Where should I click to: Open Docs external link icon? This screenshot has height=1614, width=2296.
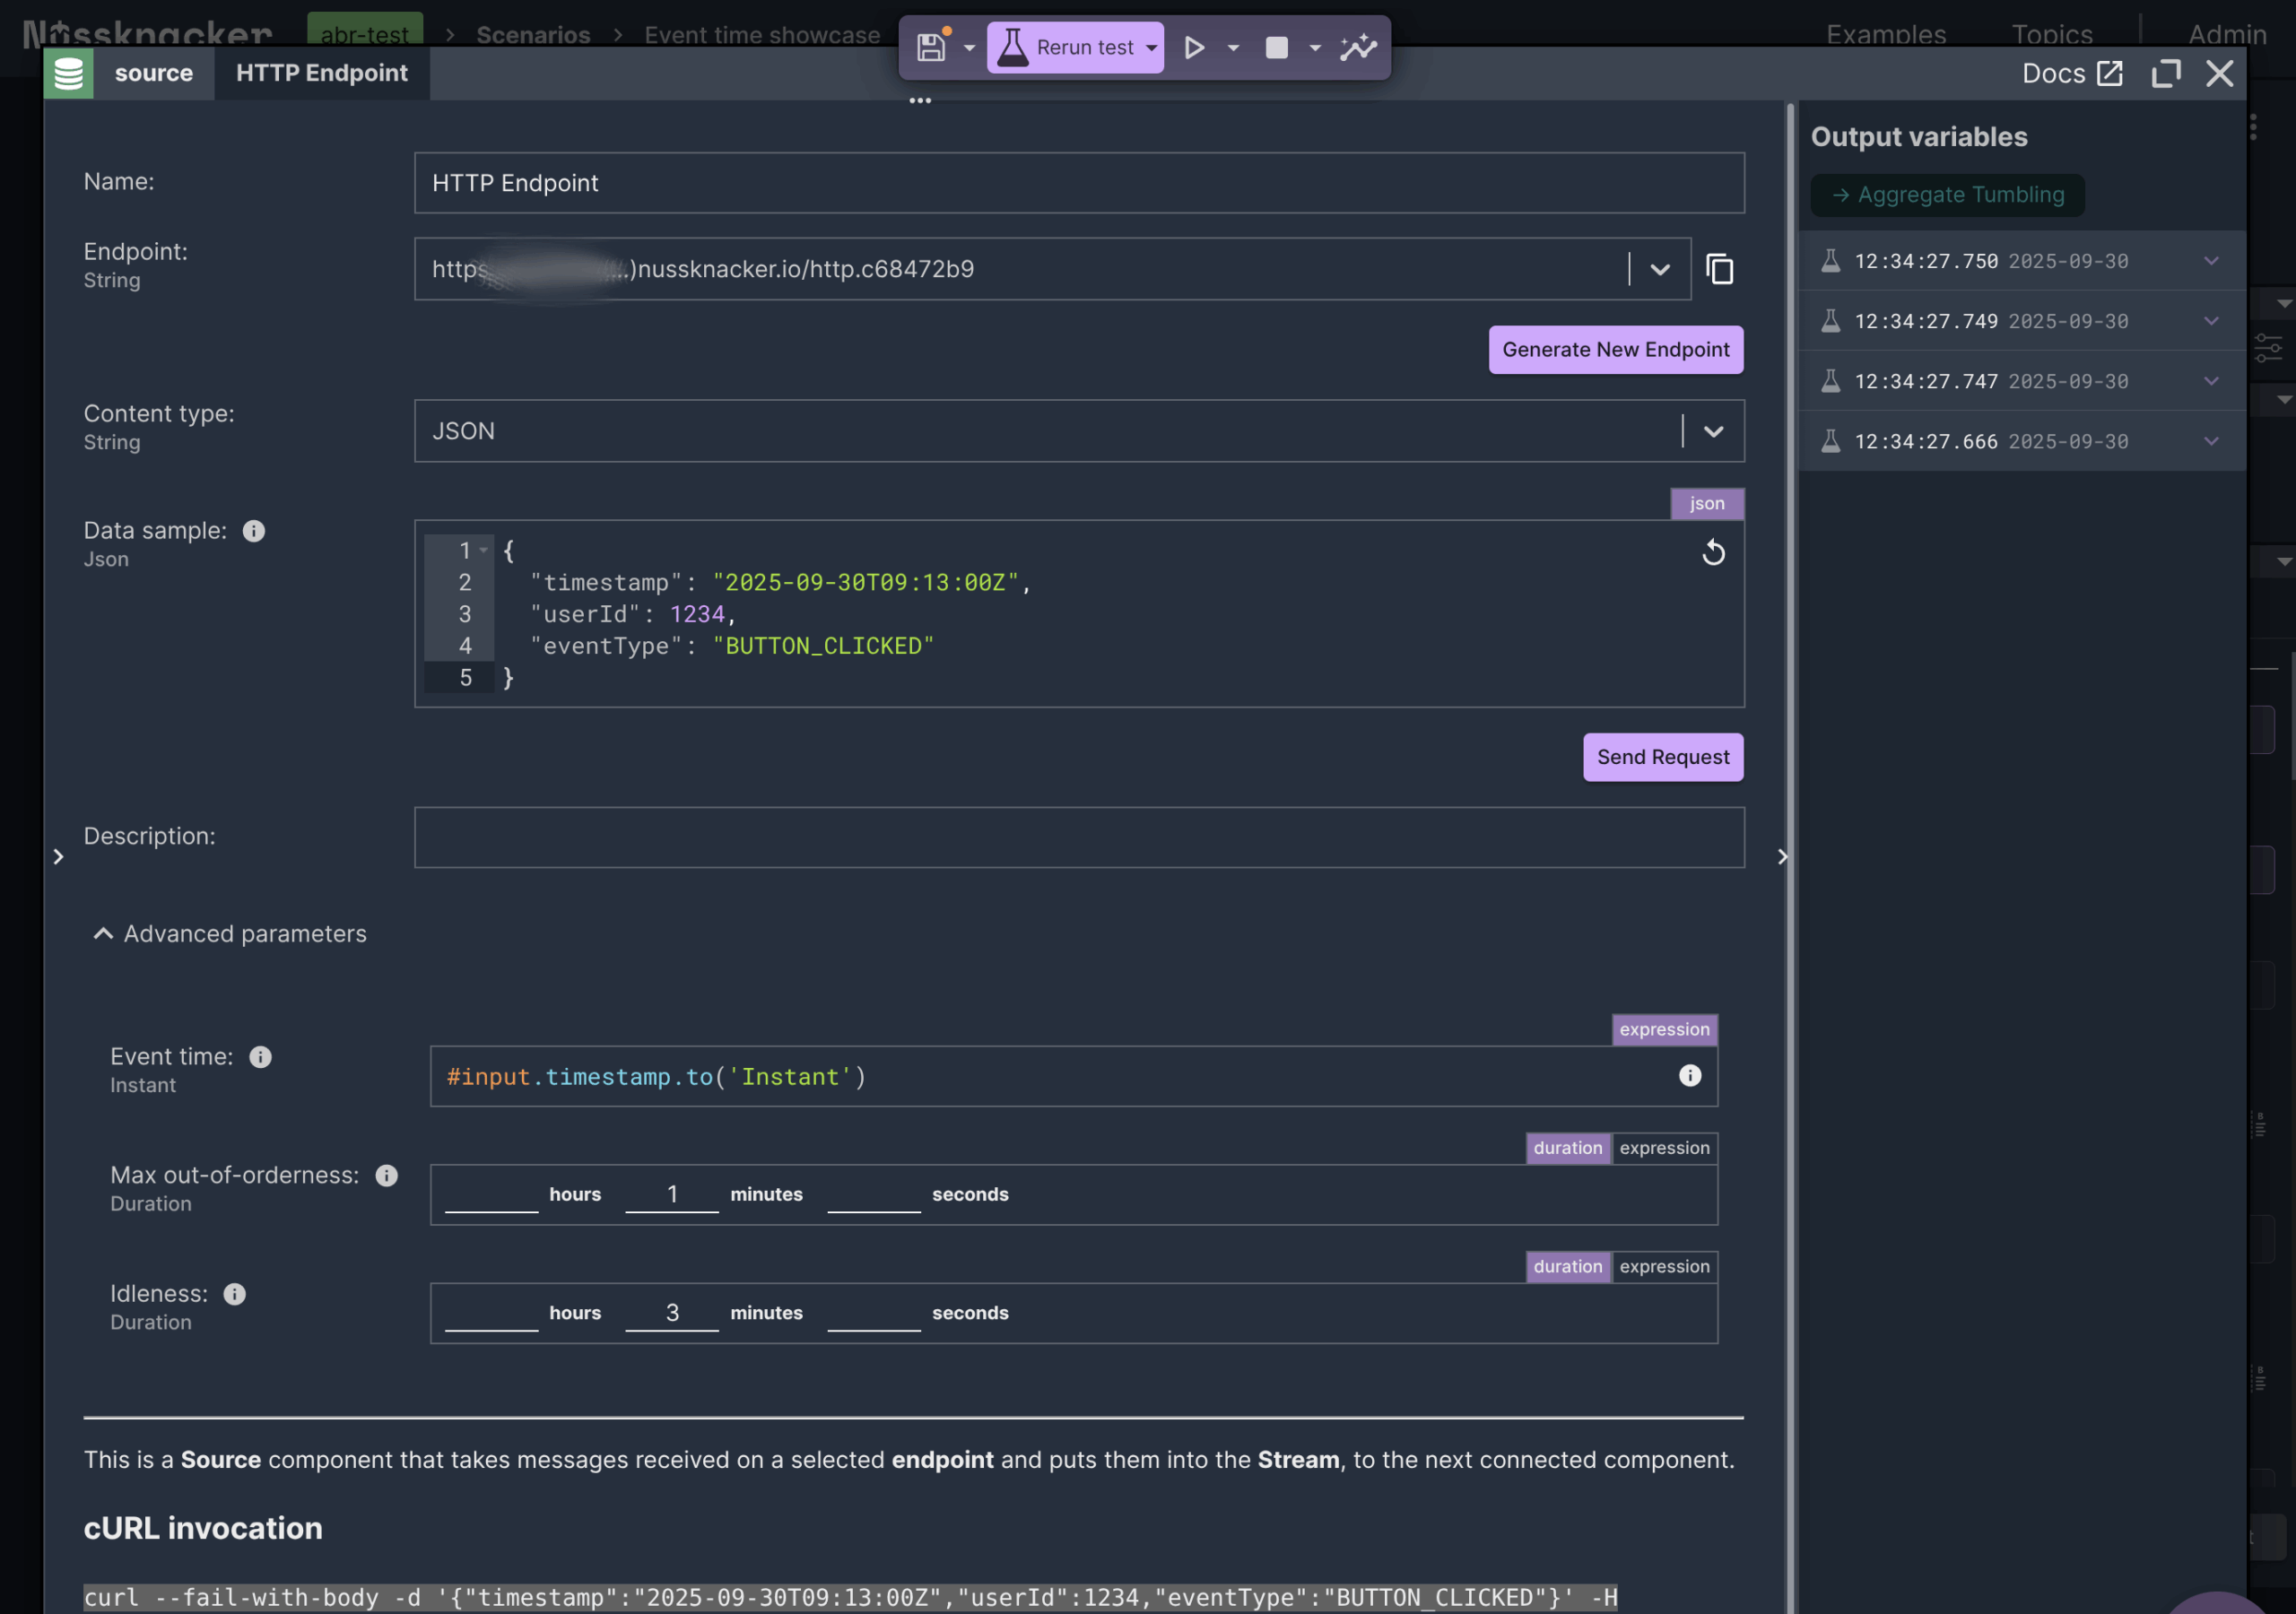[2109, 73]
